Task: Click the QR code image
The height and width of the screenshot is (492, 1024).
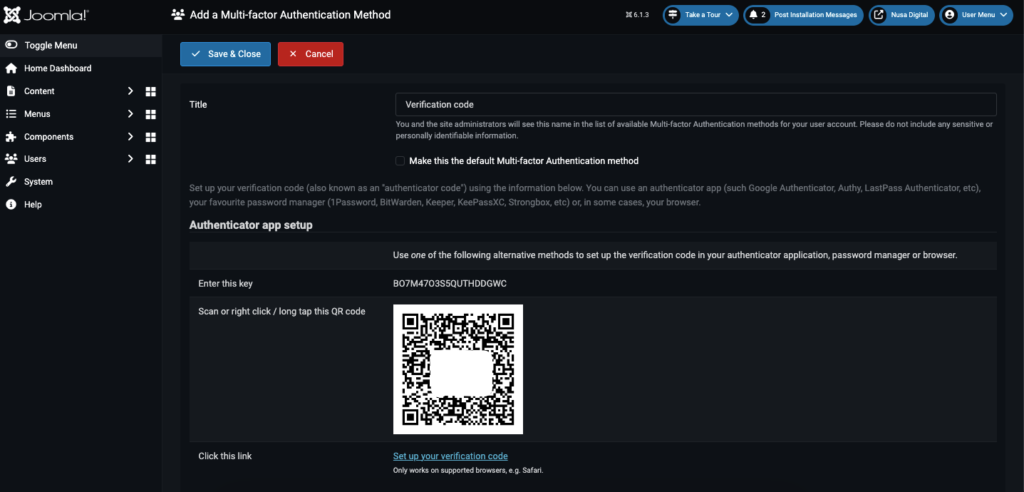Action: tap(458, 369)
